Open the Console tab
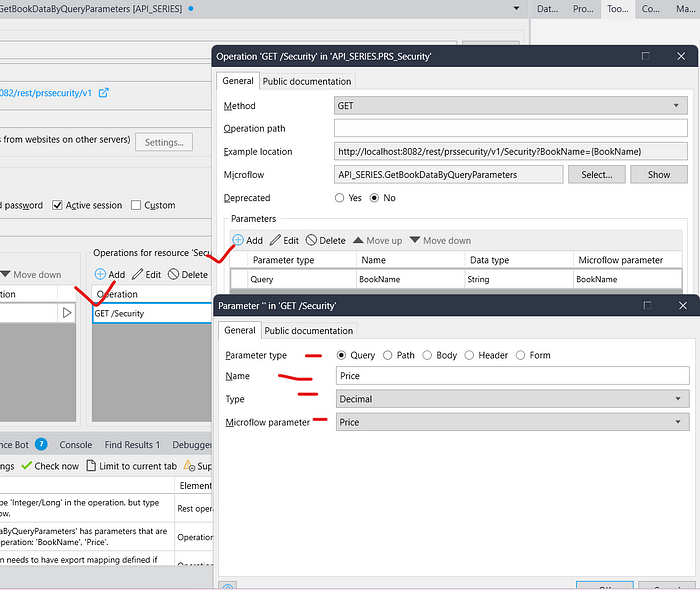This screenshot has height=590, width=700. (76, 444)
